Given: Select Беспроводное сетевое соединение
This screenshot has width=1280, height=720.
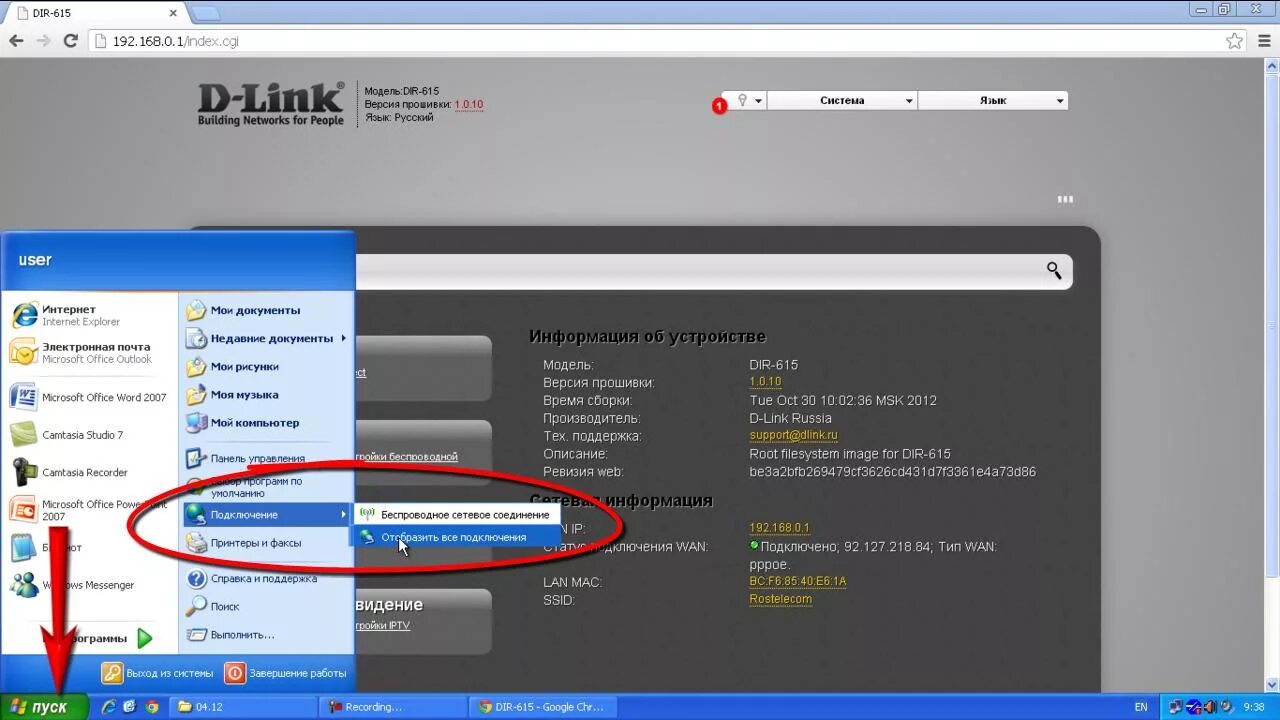Looking at the screenshot, I should [x=455, y=514].
